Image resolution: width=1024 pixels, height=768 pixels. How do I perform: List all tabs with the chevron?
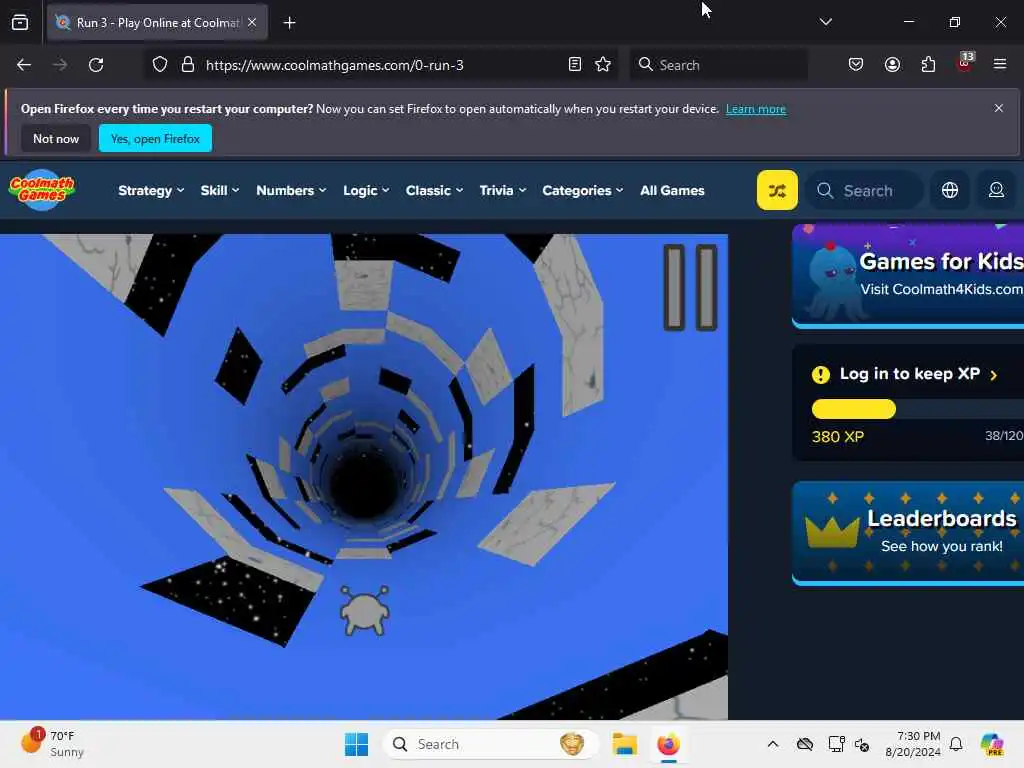coord(825,22)
